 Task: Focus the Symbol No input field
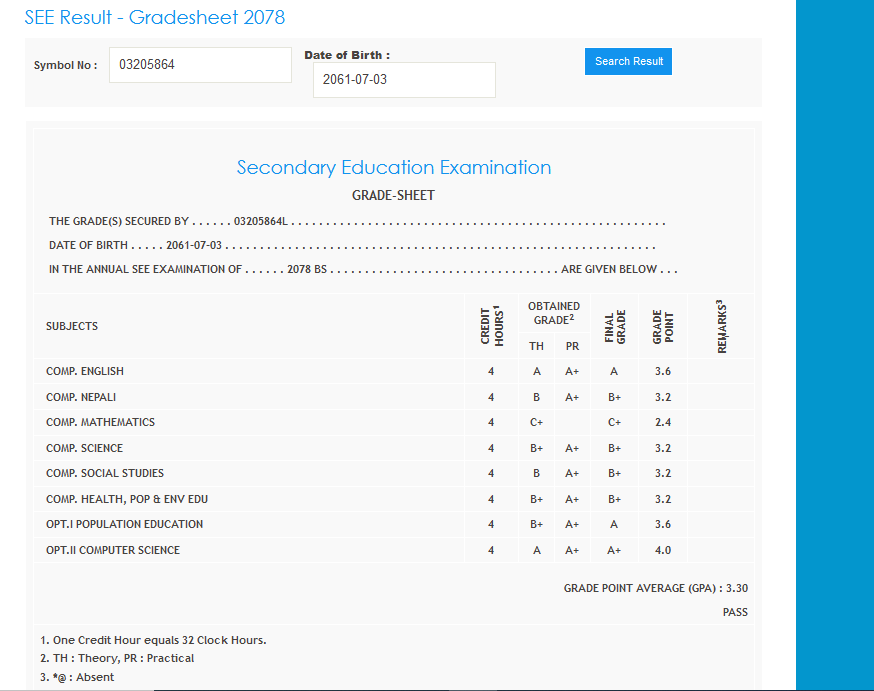pyautogui.click(x=200, y=65)
